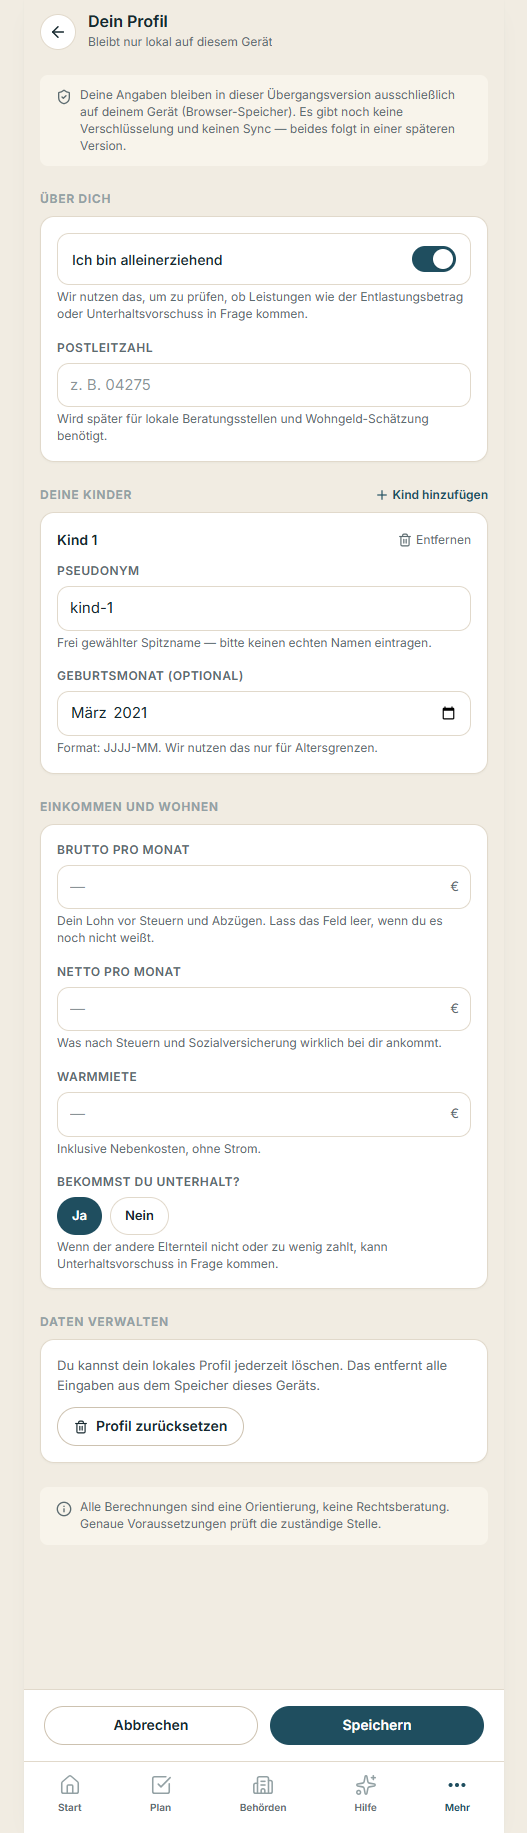This screenshot has height=1833, width=527.
Task: Save the profile with Speichern
Action: tap(377, 1725)
